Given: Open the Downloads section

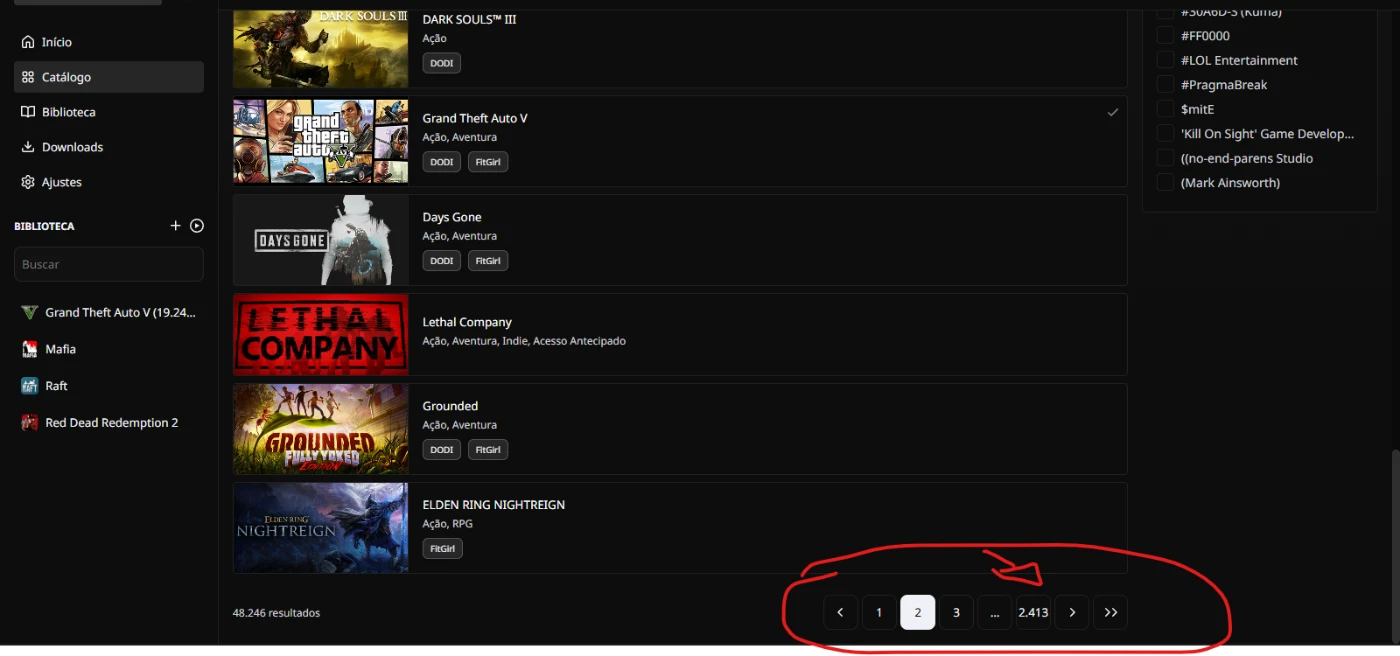Looking at the screenshot, I should 72,147.
